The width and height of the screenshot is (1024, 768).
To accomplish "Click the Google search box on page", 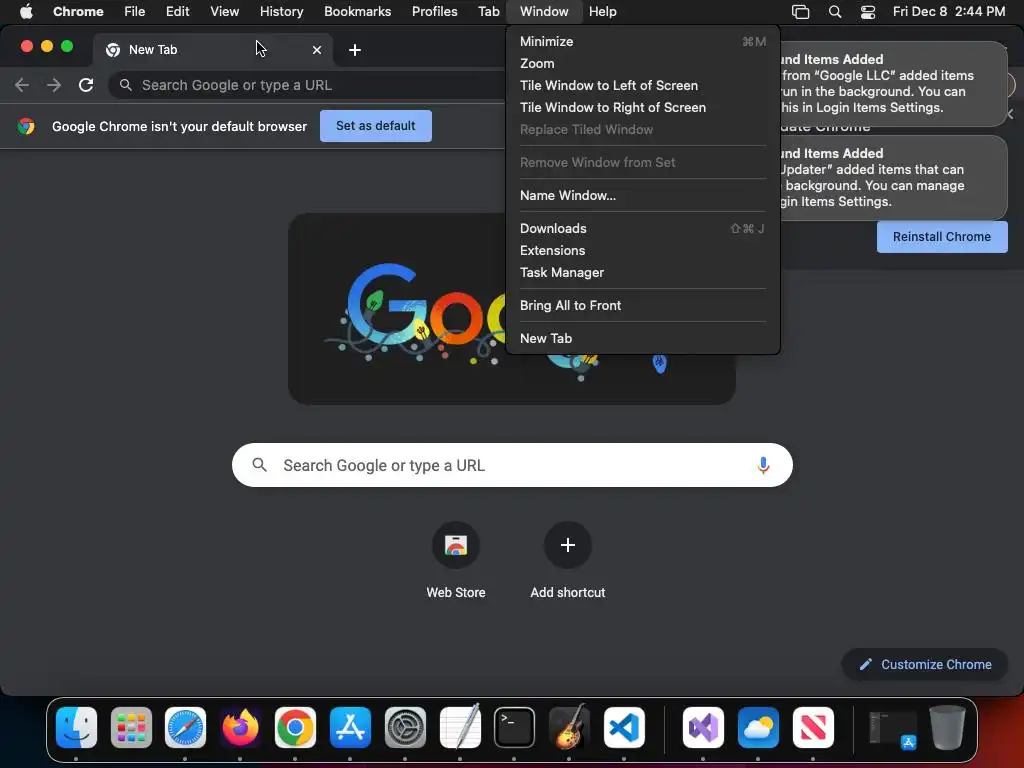I will tap(512, 465).
